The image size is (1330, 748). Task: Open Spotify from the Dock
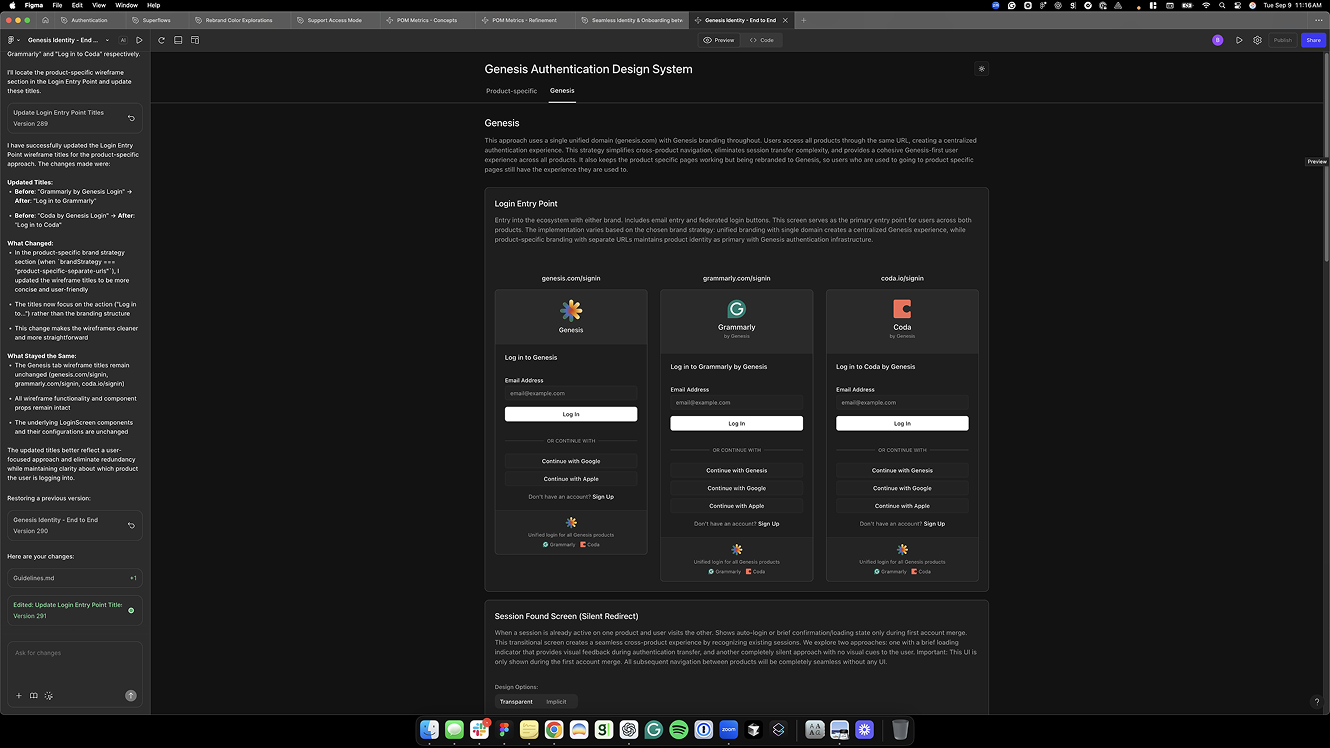click(x=678, y=730)
